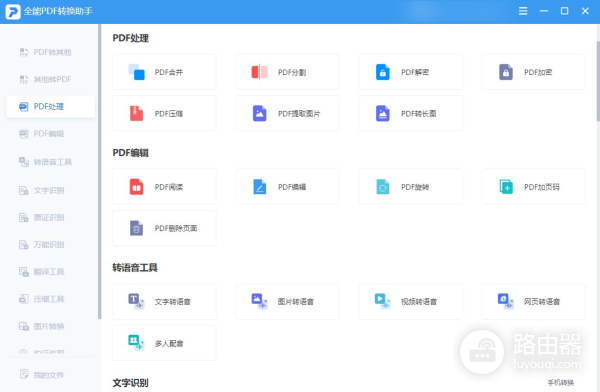Launch the PDF删除页面 delete pages tool
600x392 pixels.
coord(164,228)
